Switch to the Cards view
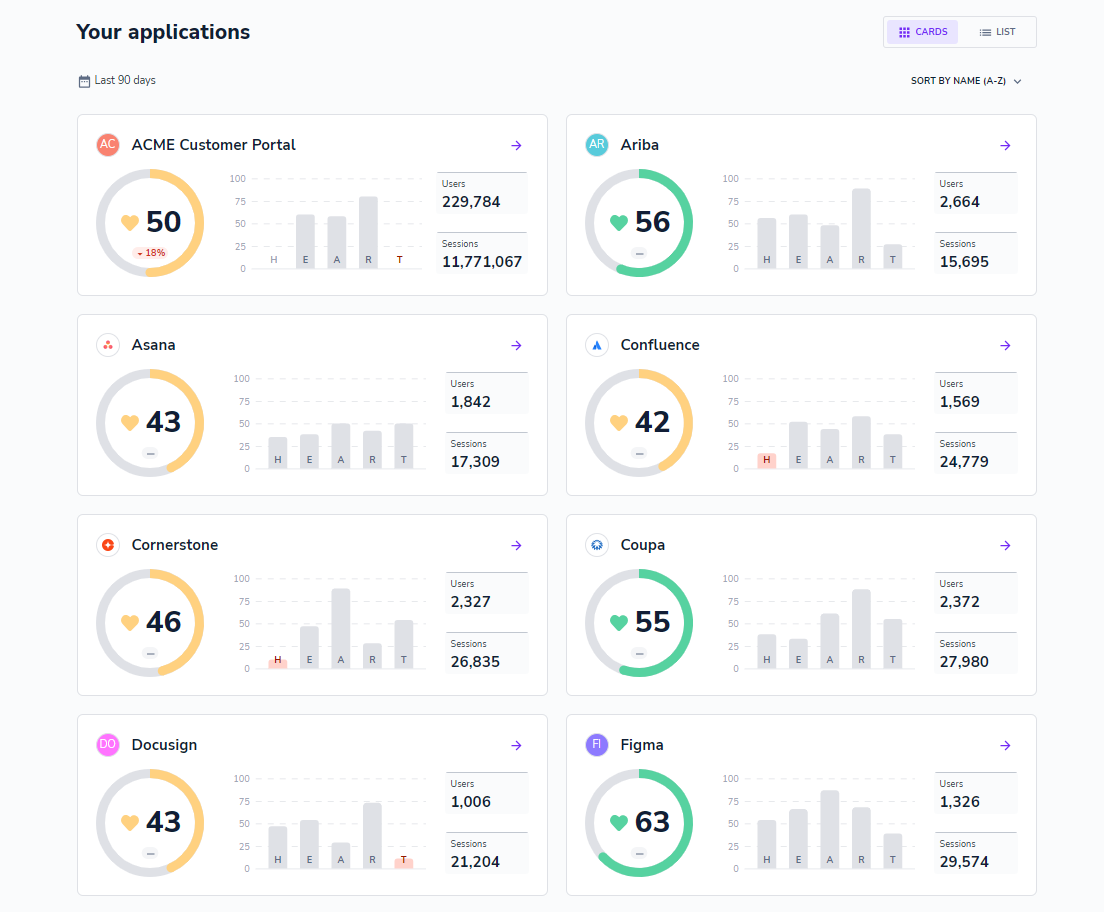Image resolution: width=1104 pixels, height=912 pixels. [x=922, y=32]
